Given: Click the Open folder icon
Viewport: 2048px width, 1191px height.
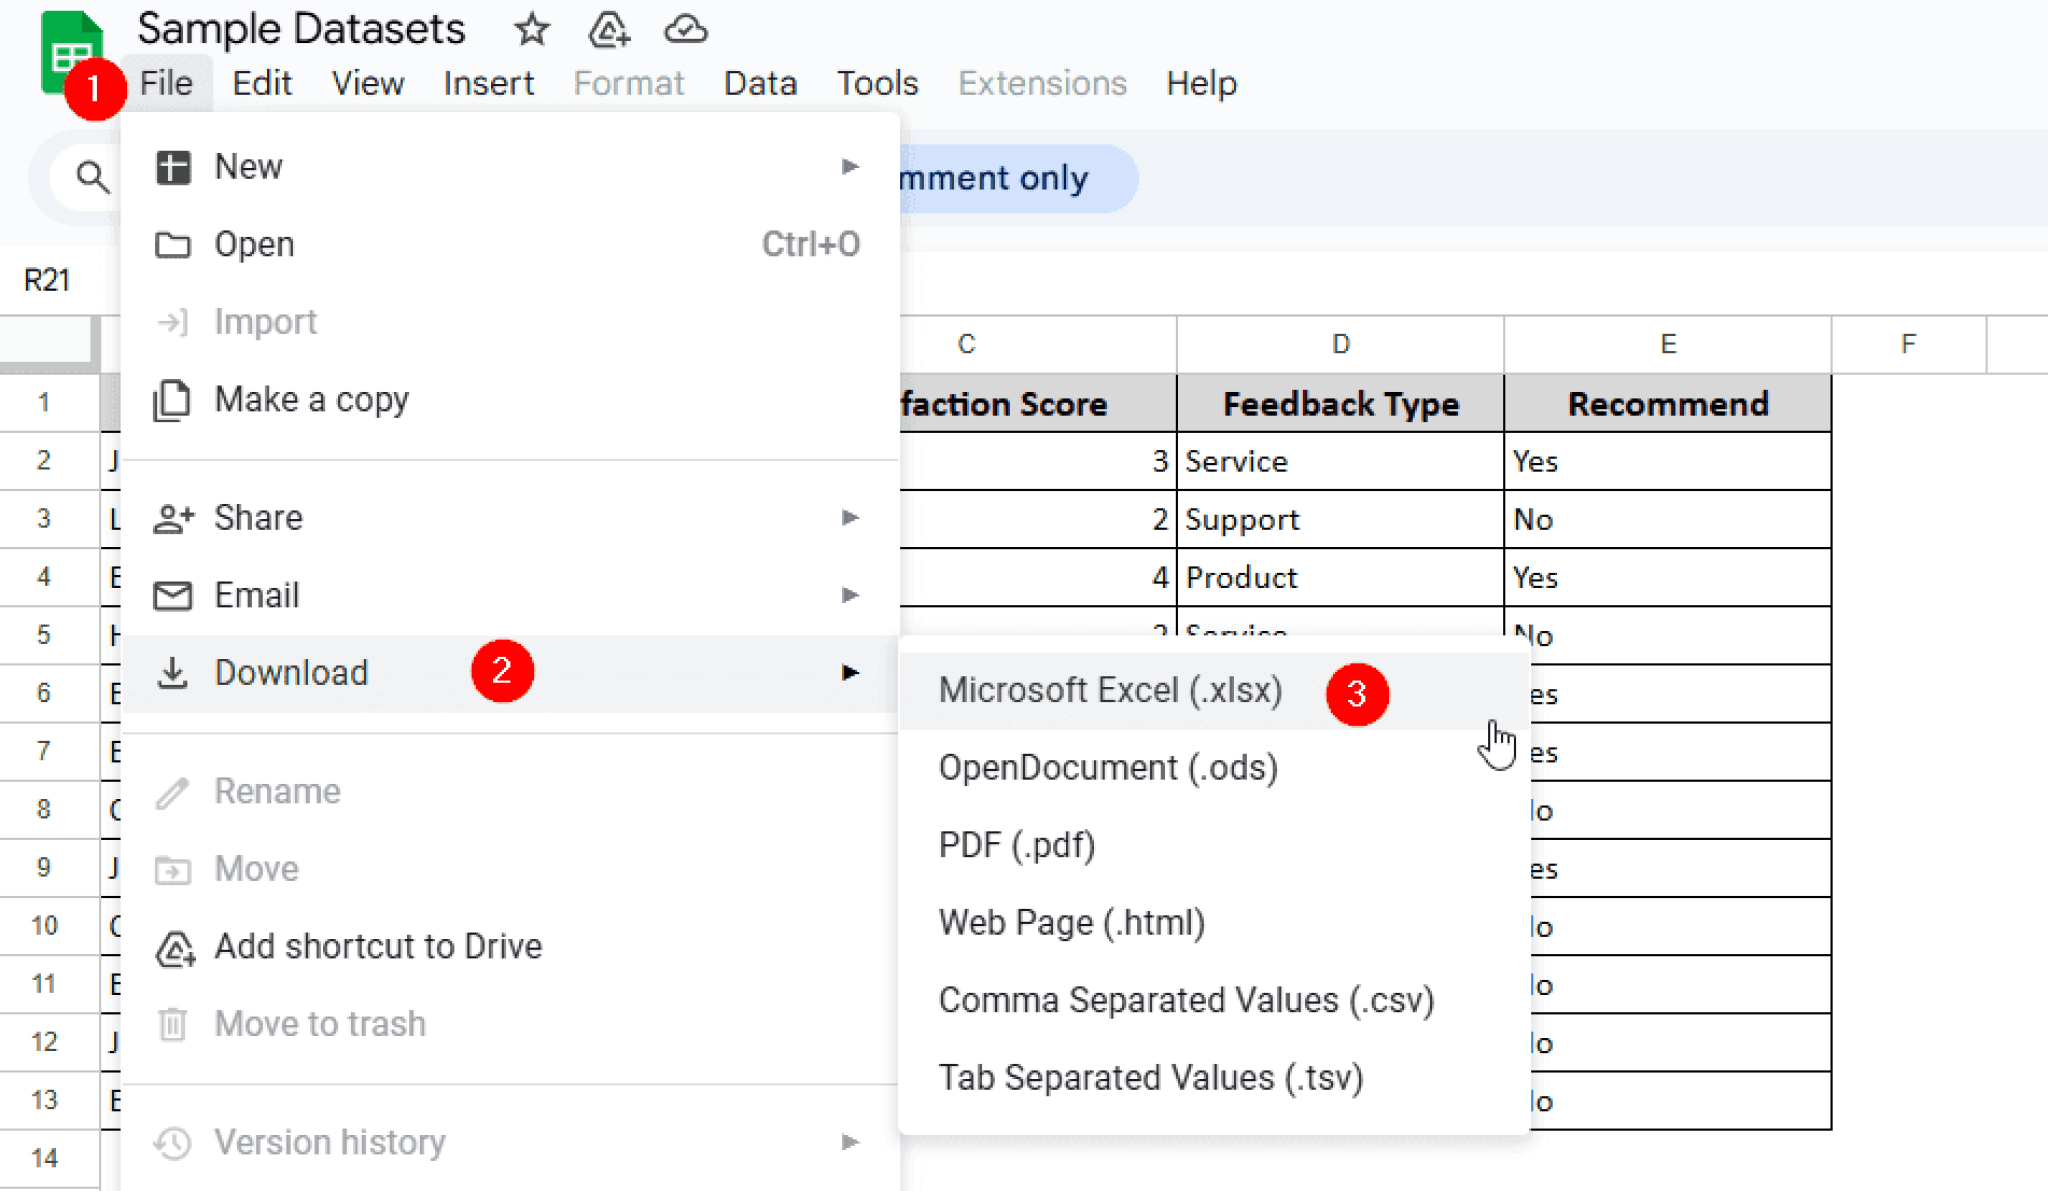Looking at the screenshot, I should [174, 244].
